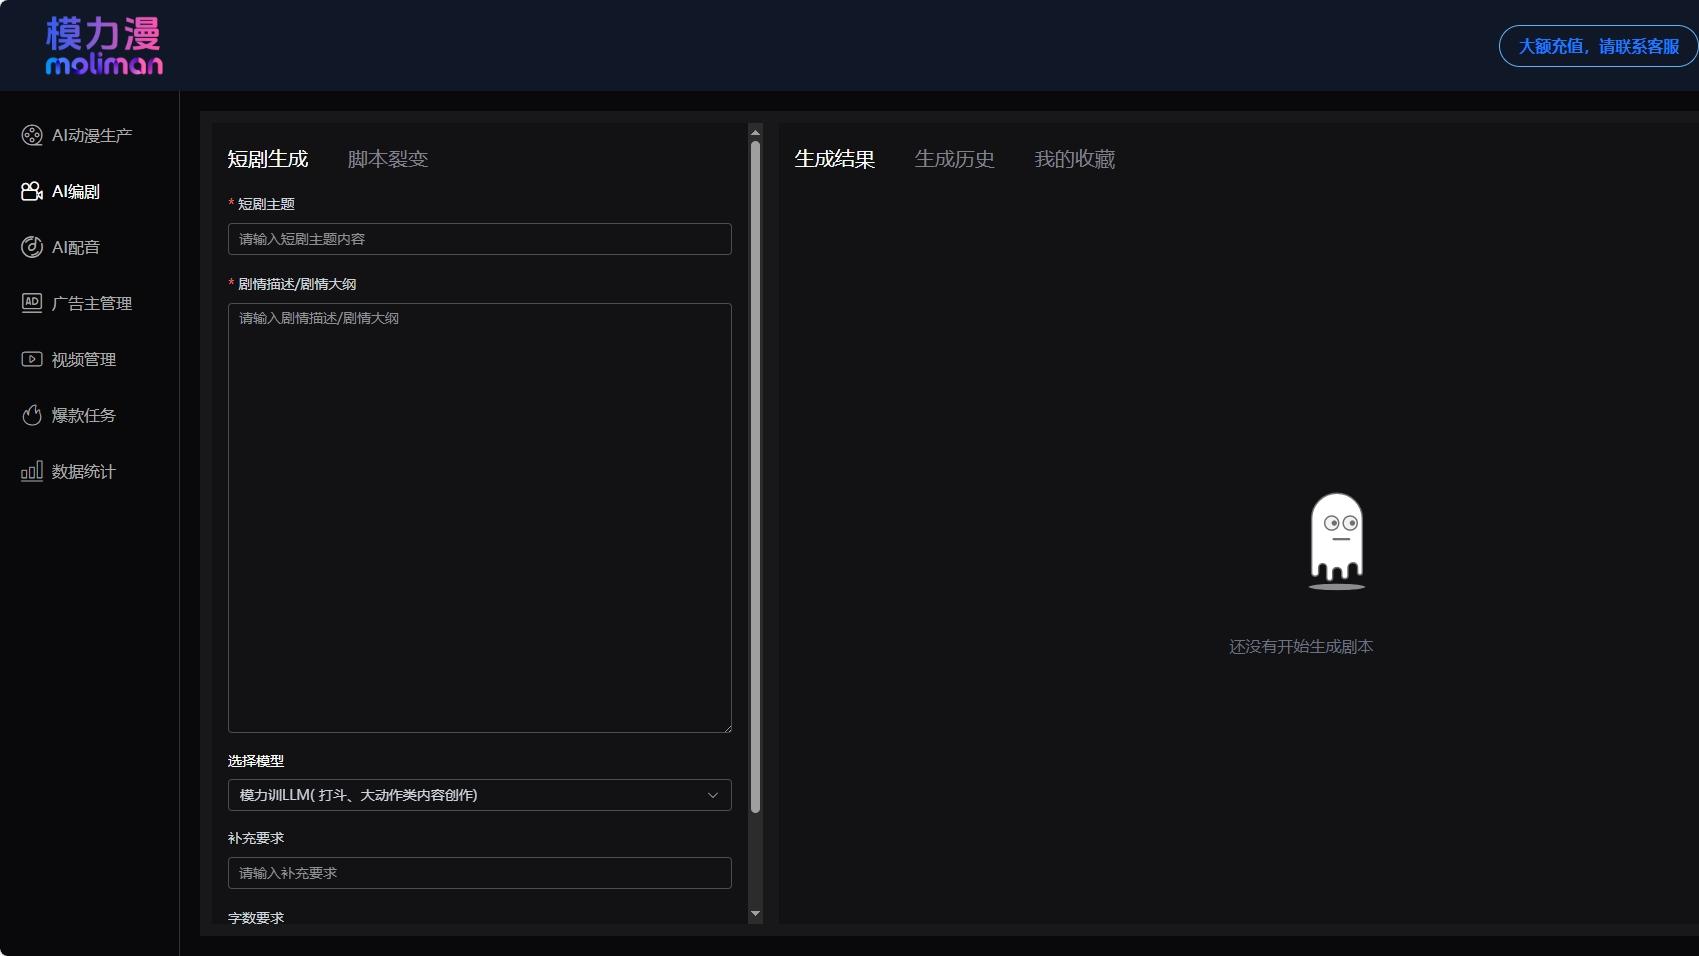Image resolution: width=1699 pixels, height=956 pixels.
Task: Open the 生成历史 tab
Action: 954,158
